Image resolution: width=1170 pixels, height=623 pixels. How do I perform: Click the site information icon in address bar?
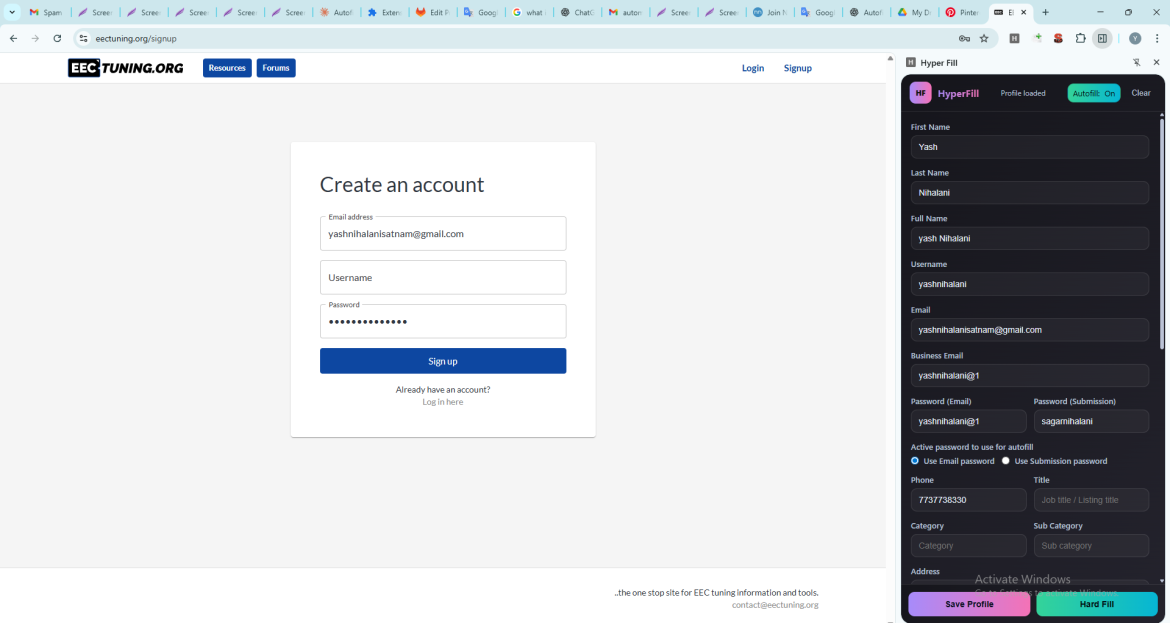[x=84, y=38]
